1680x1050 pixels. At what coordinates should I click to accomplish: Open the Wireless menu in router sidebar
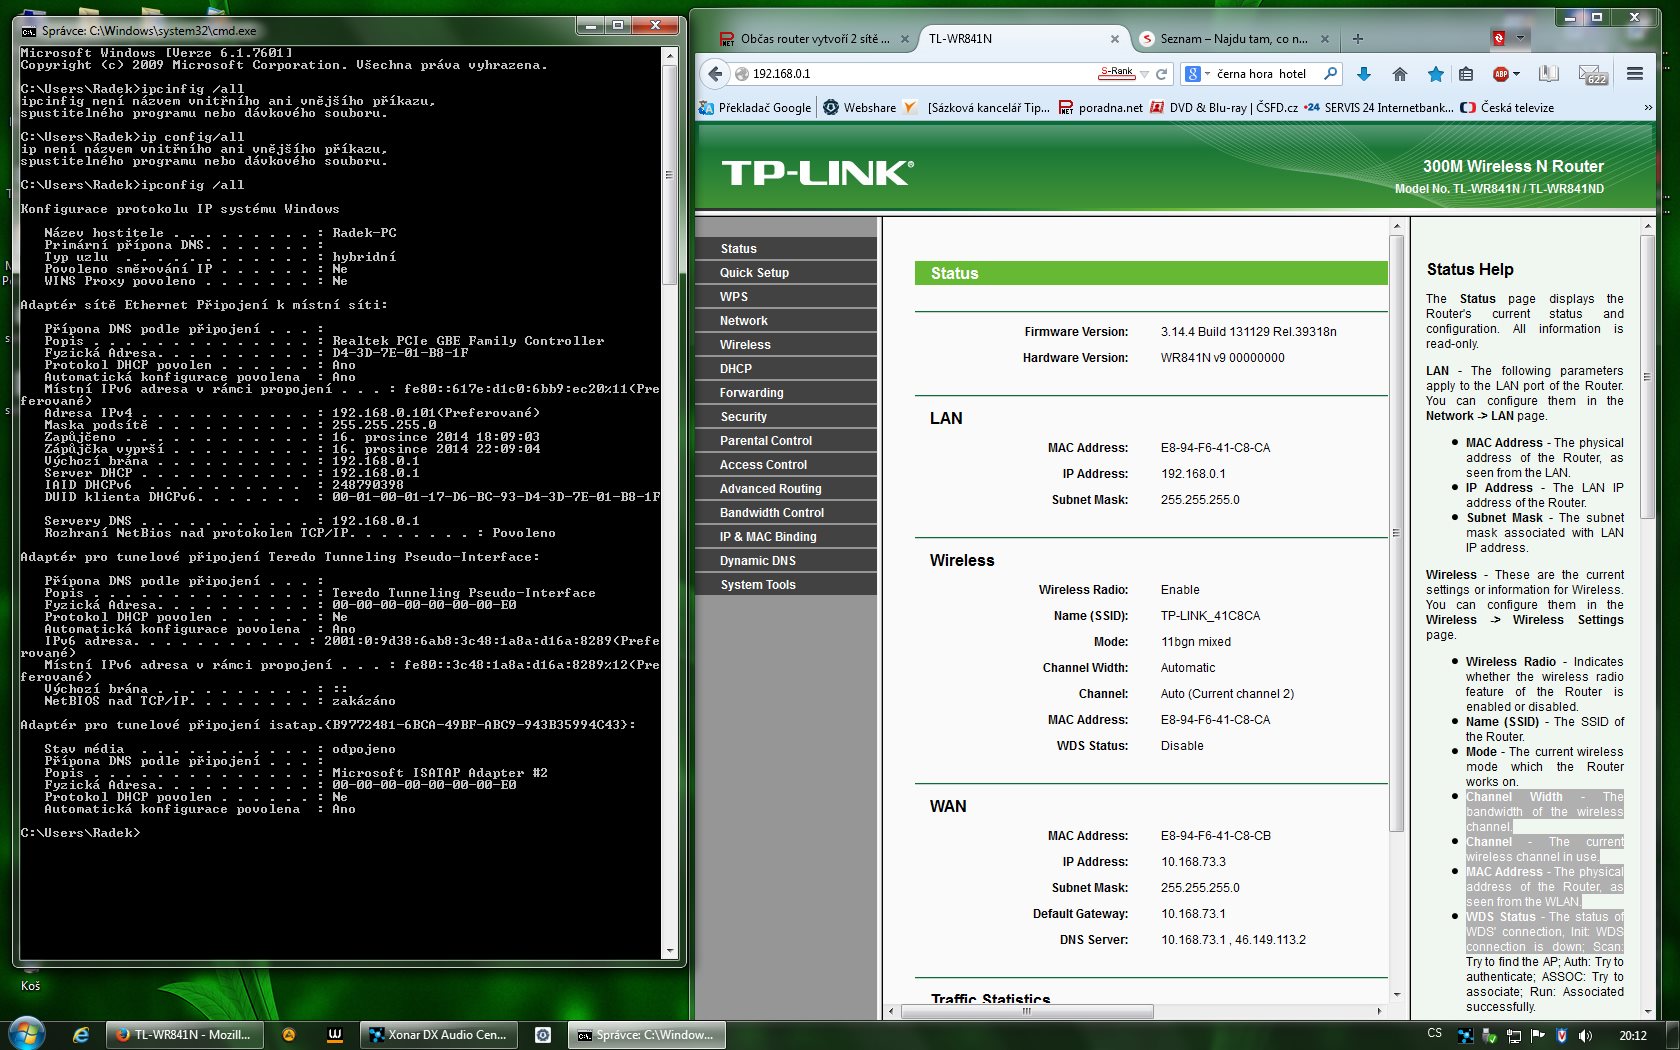745,345
